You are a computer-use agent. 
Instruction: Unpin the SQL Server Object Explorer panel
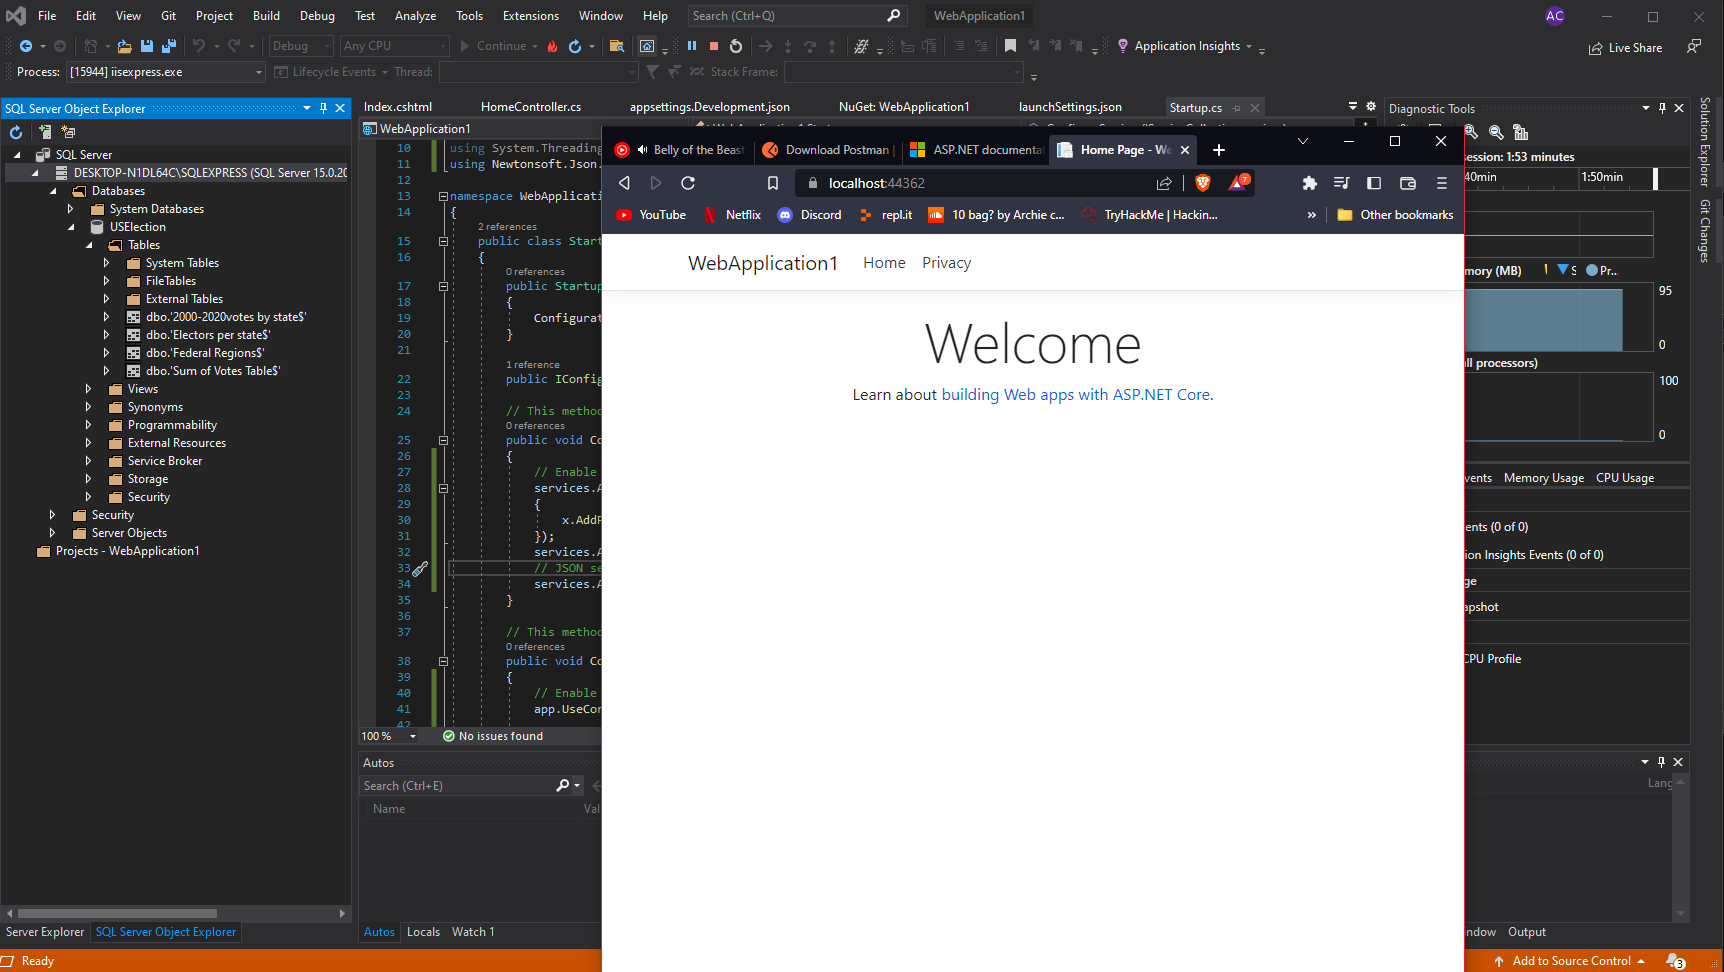322,108
